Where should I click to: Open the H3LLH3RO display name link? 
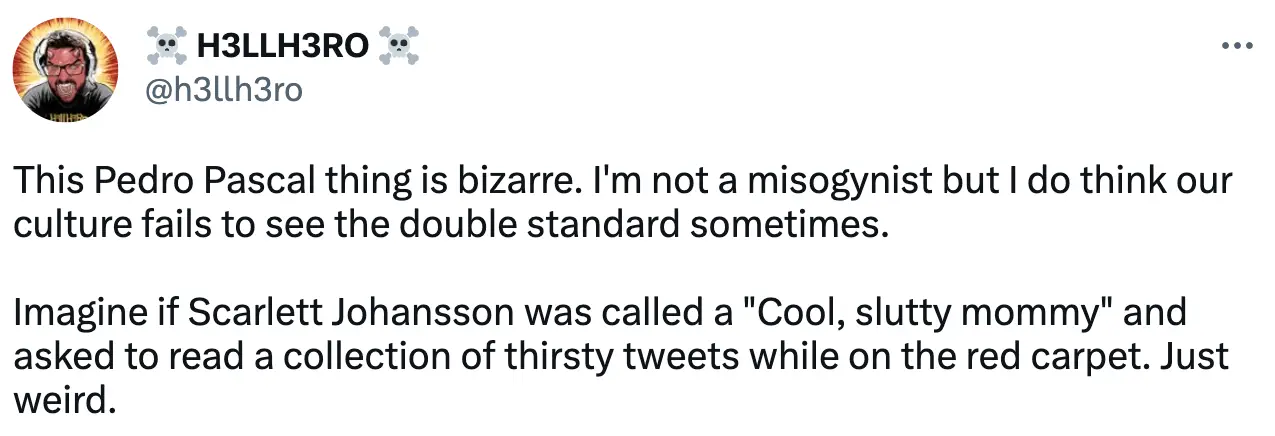pos(283,45)
